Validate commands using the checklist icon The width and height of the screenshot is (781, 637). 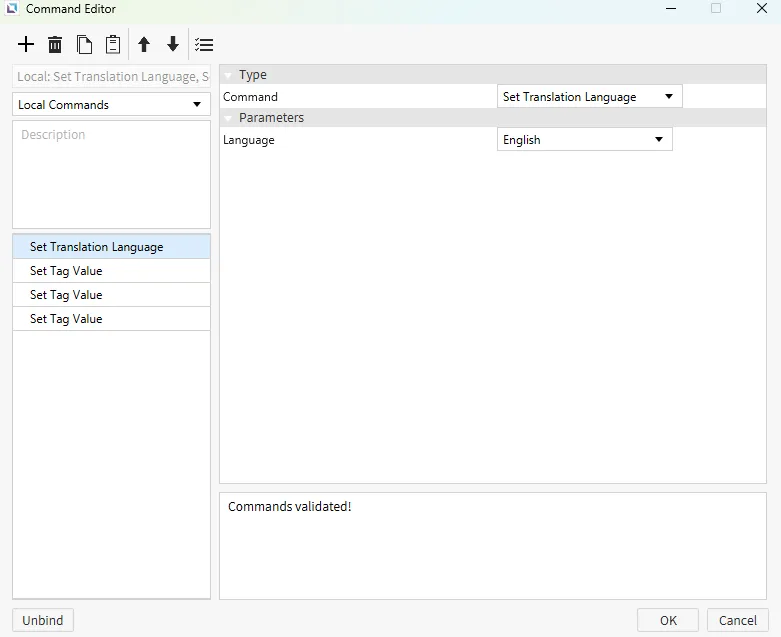[204, 45]
